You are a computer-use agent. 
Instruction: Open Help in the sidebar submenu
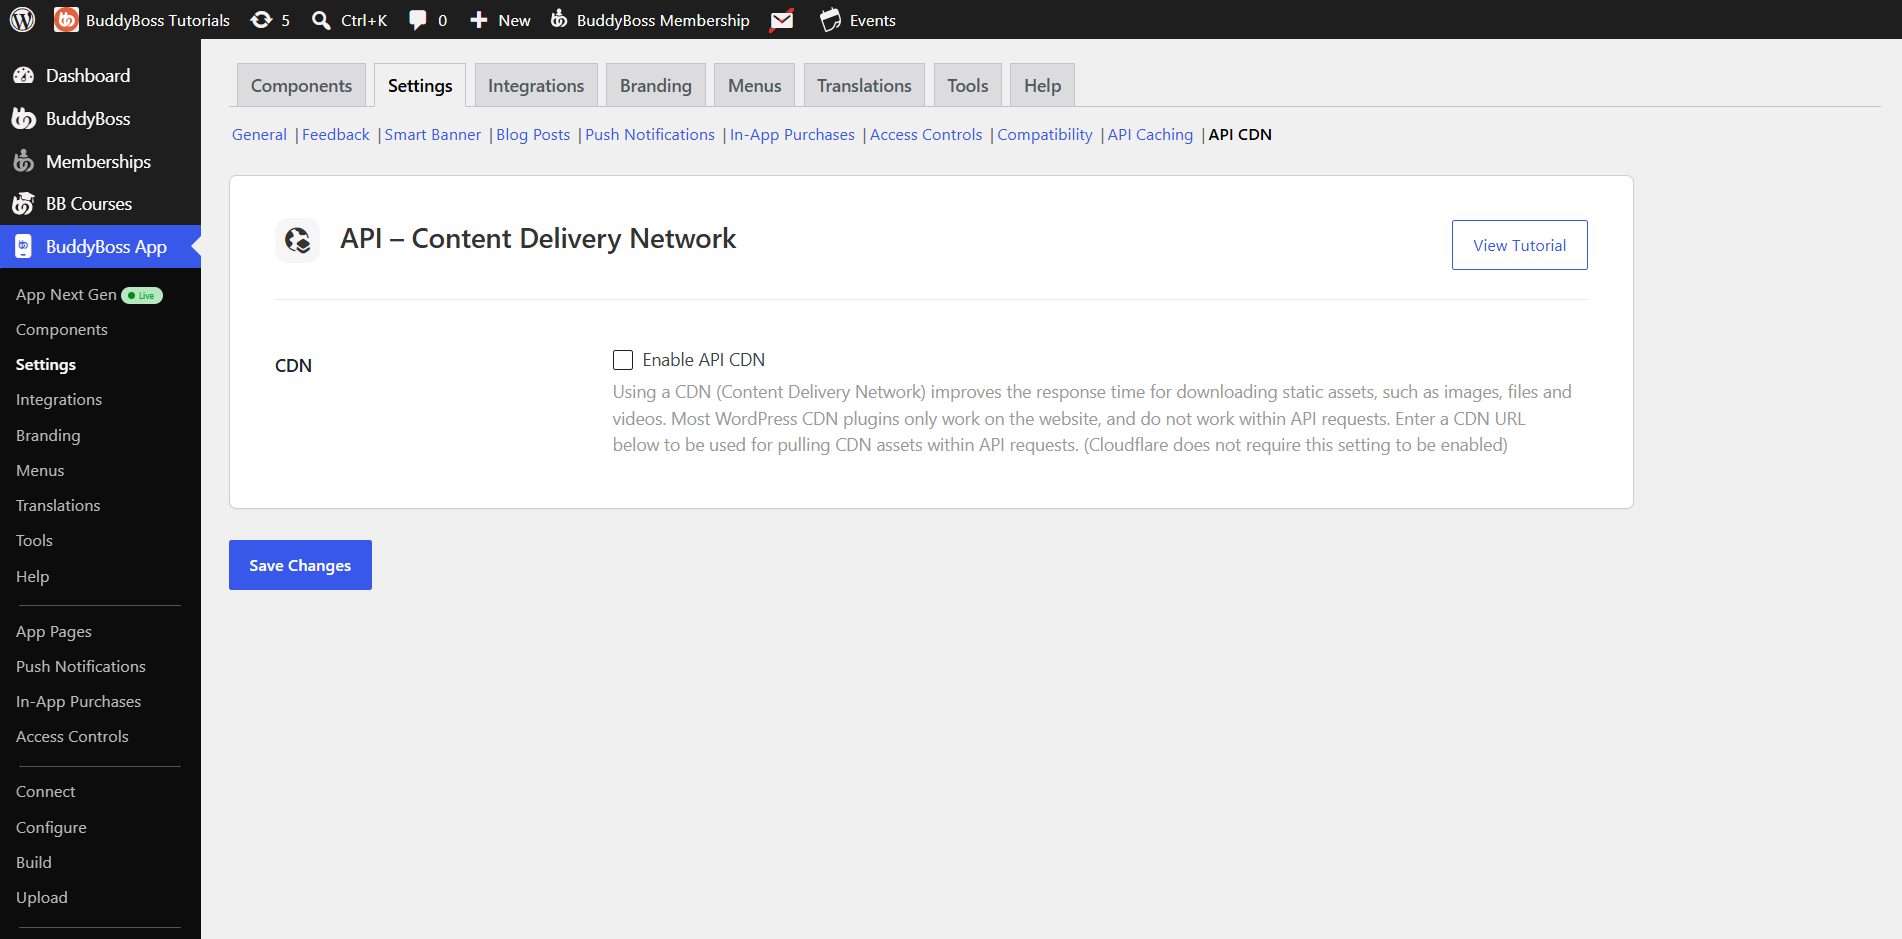(x=32, y=577)
